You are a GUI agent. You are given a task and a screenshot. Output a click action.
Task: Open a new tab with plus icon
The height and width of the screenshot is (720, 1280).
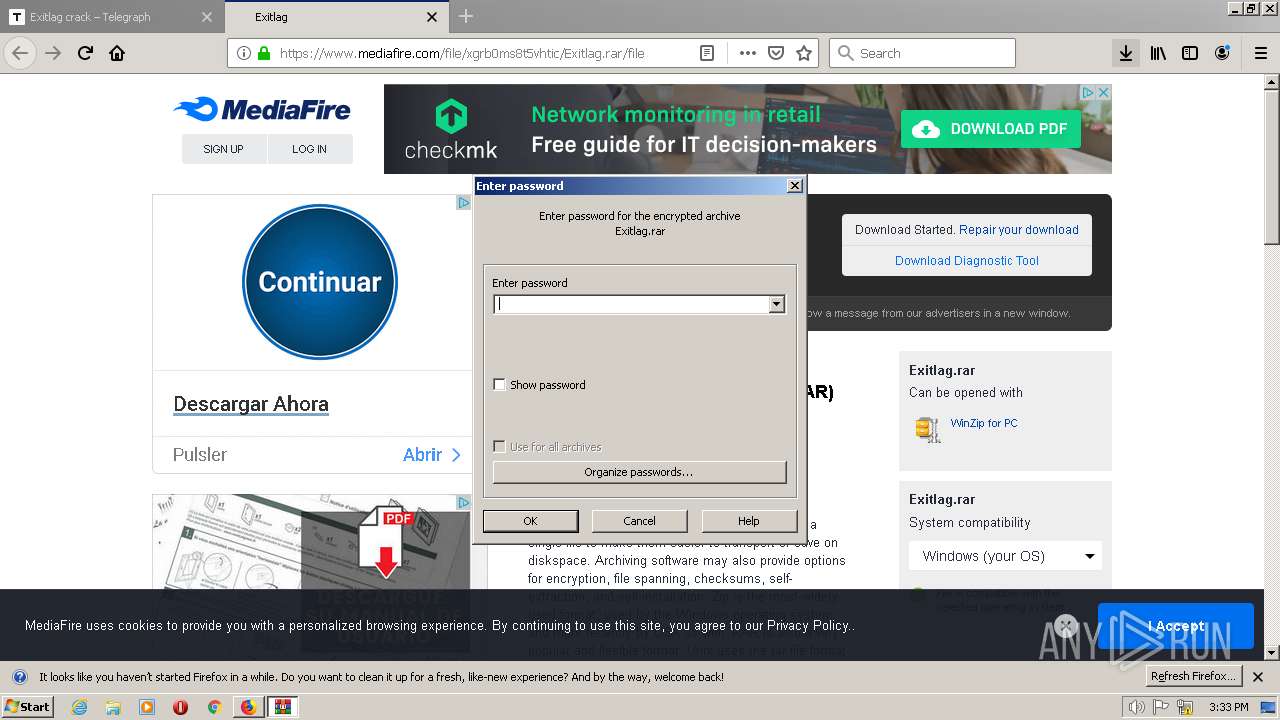click(466, 16)
